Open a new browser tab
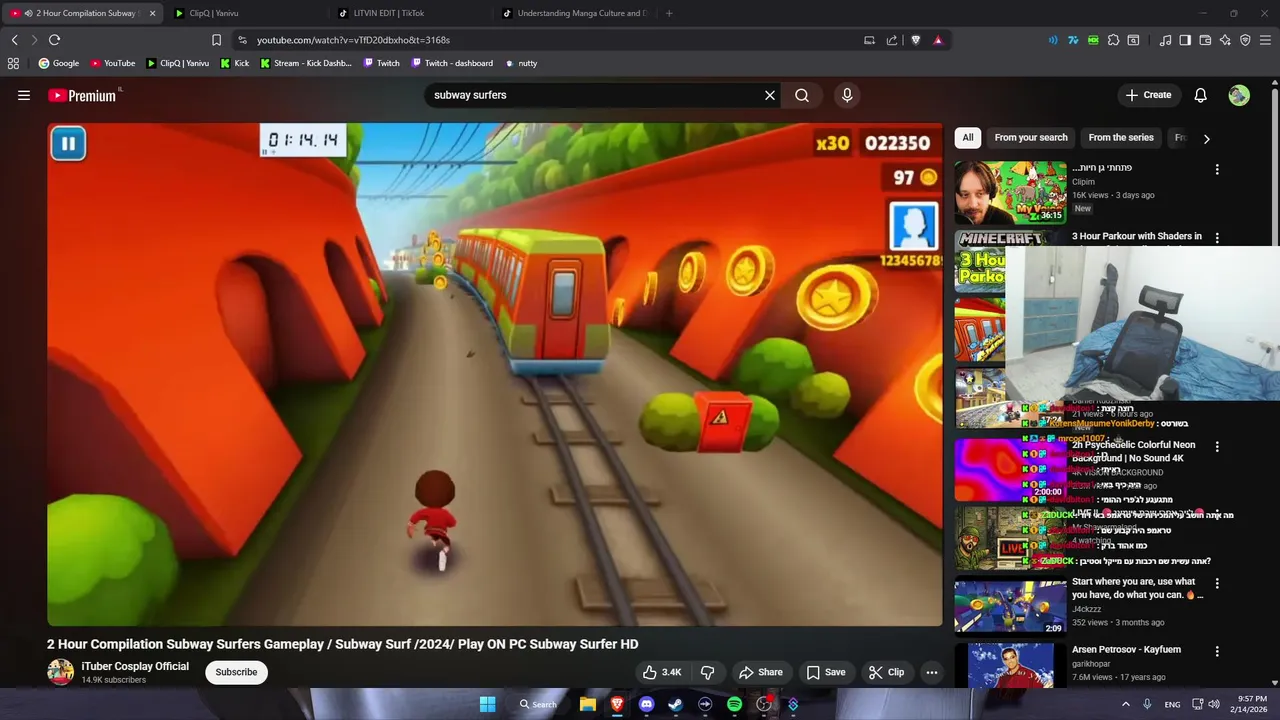1280x720 pixels. click(669, 13)
